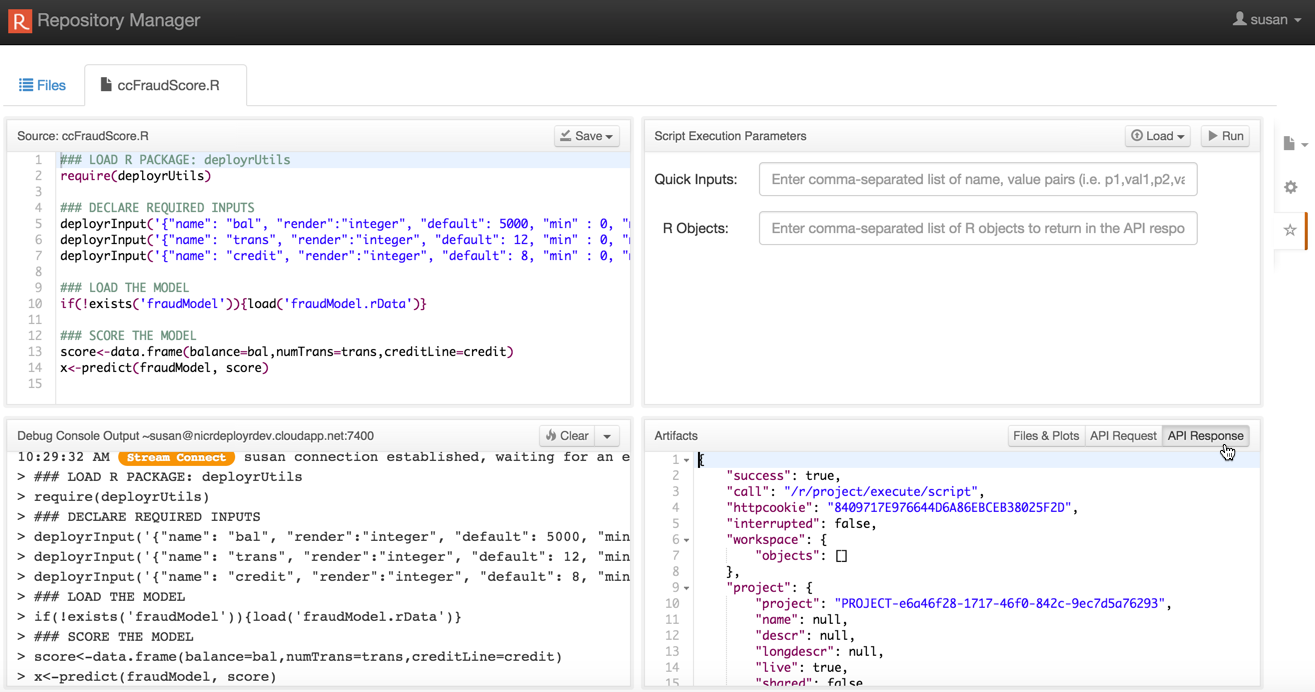Show the Files & Plots artifacts view
Image resolution: width=1315 pixels, height=692 pixels.
click(x=1045, y=436)
